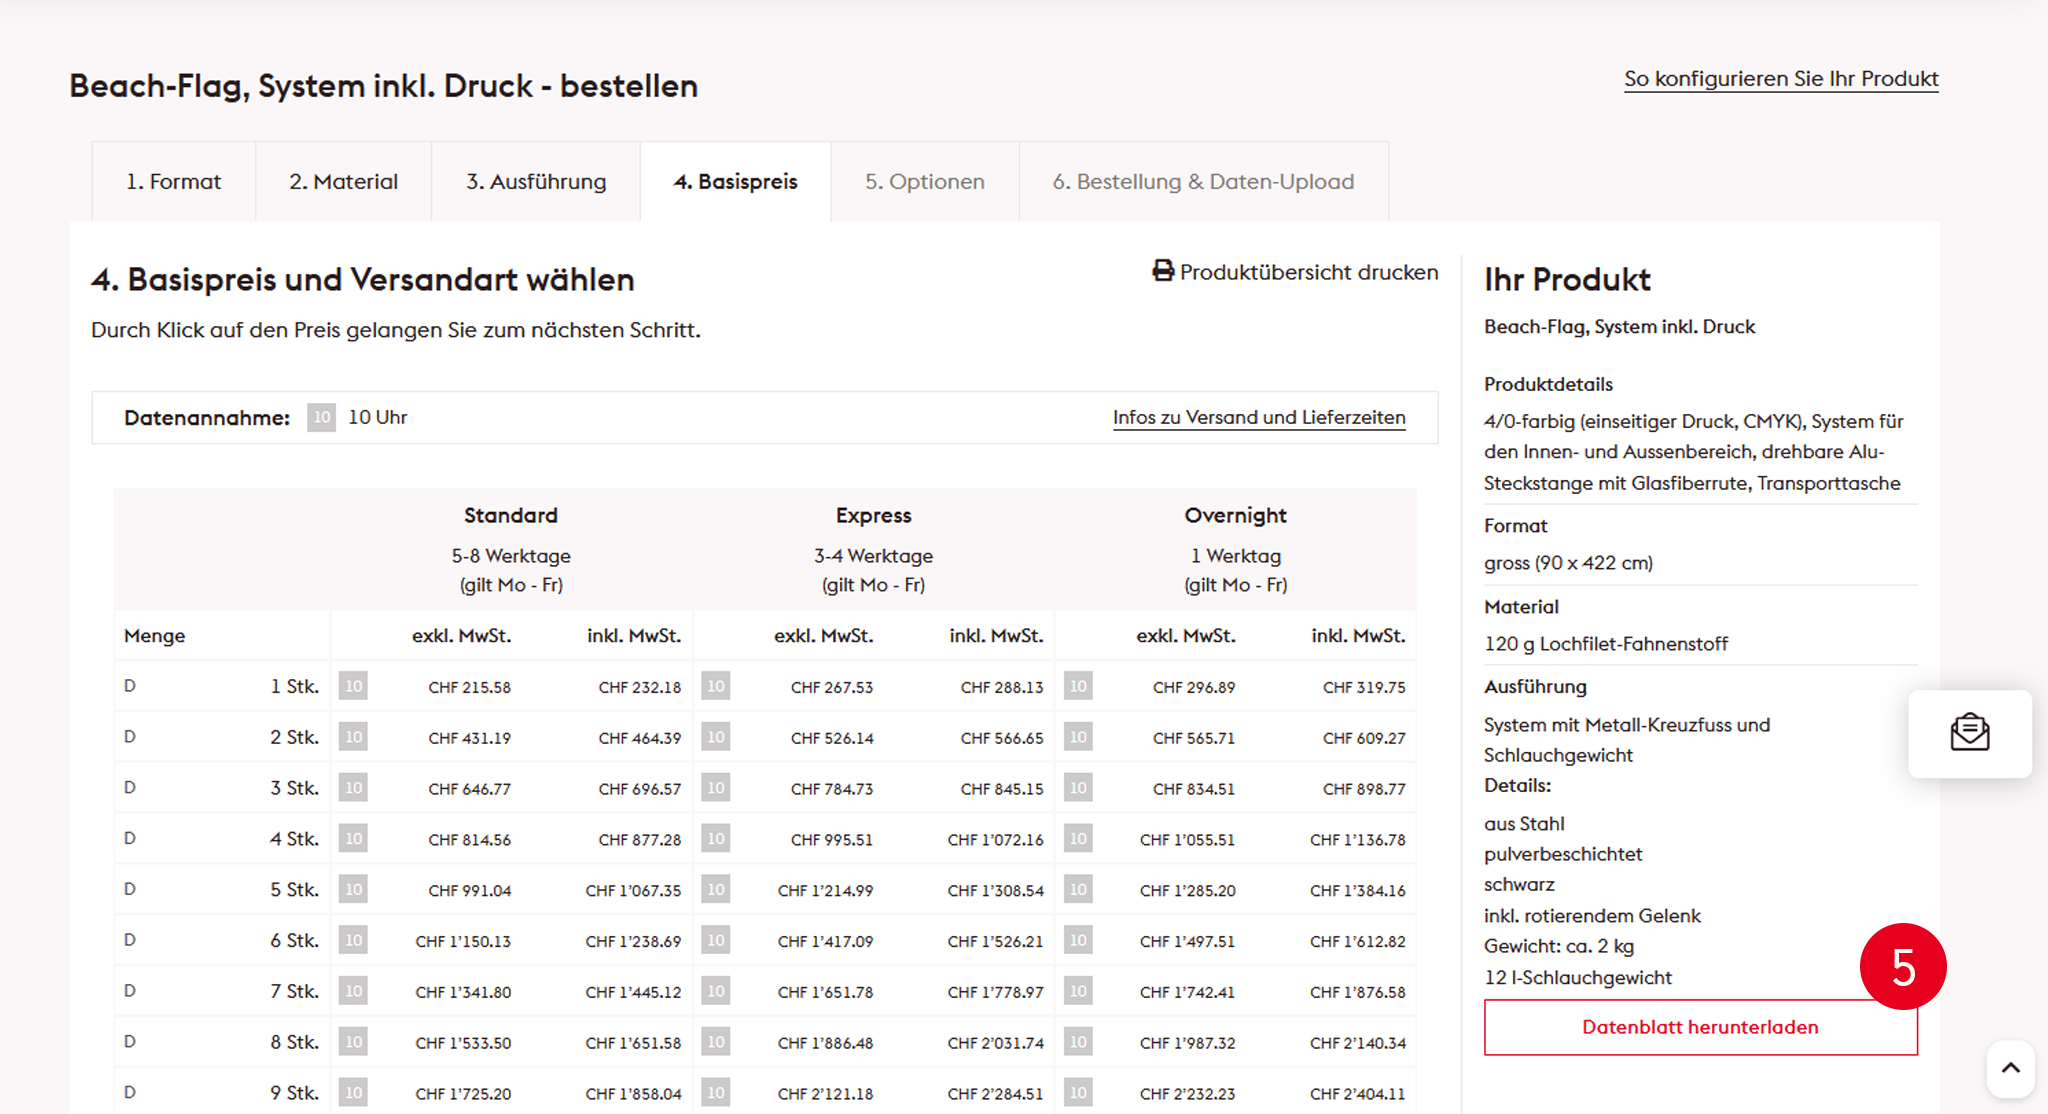Click the Datenblatt herunterladen button
This screenshot has height=1114, width=2048.
[x=1700, y=1027]
